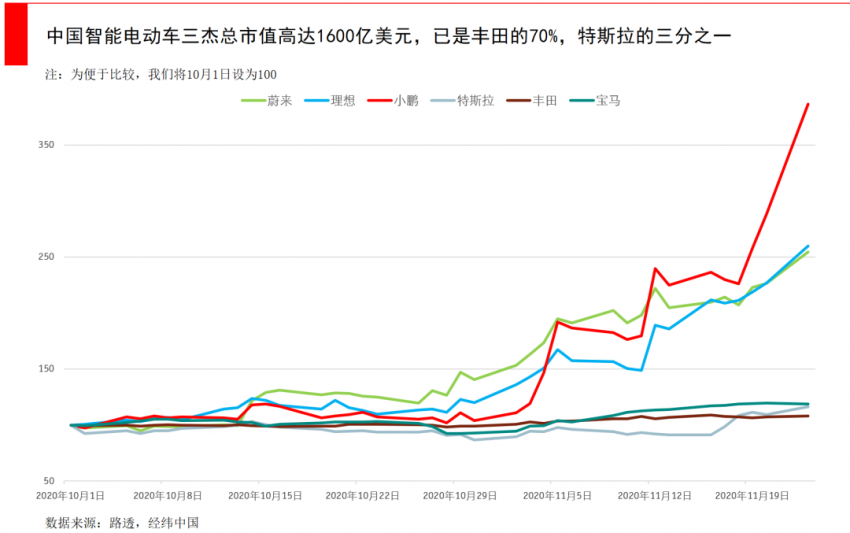The width and height of the screenshot is (850, 533).
Task: Click the 150 y-axis value
Action: pos(45,369)
